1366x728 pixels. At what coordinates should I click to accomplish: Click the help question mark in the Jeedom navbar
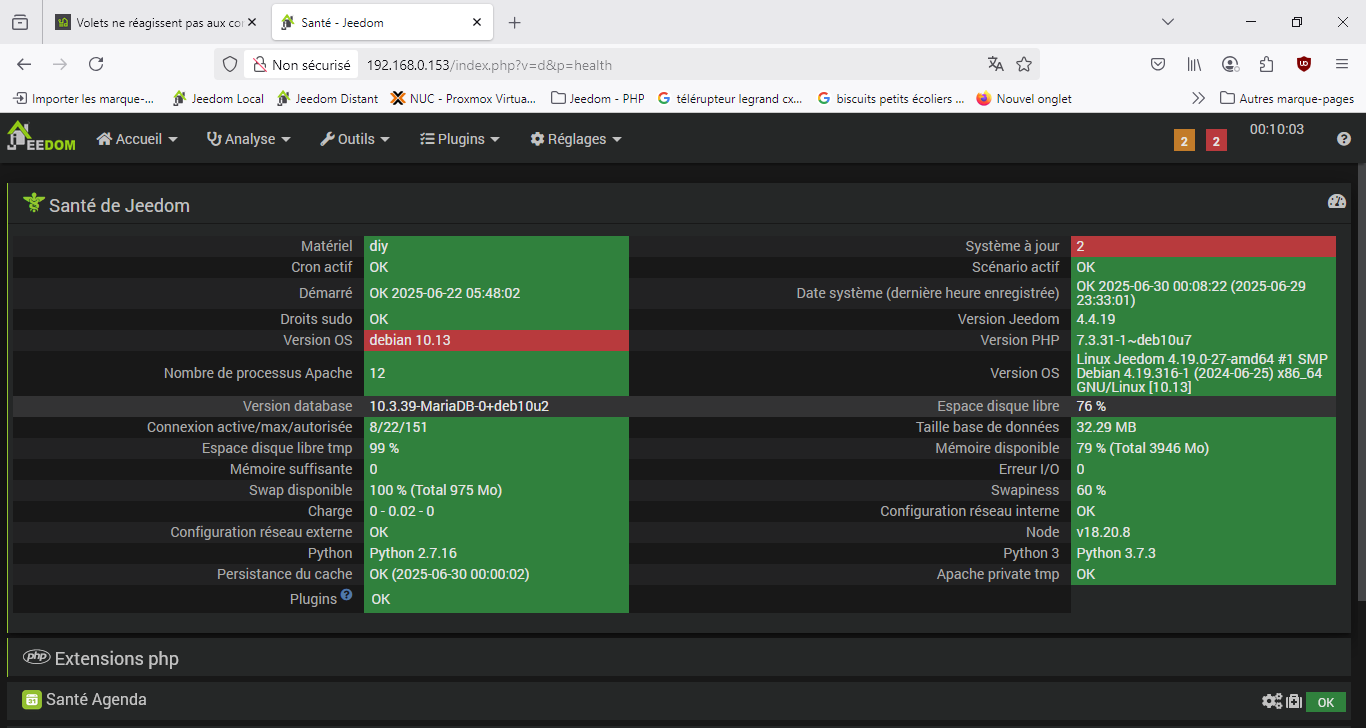pyautogui.click(x=1344, y=139)
